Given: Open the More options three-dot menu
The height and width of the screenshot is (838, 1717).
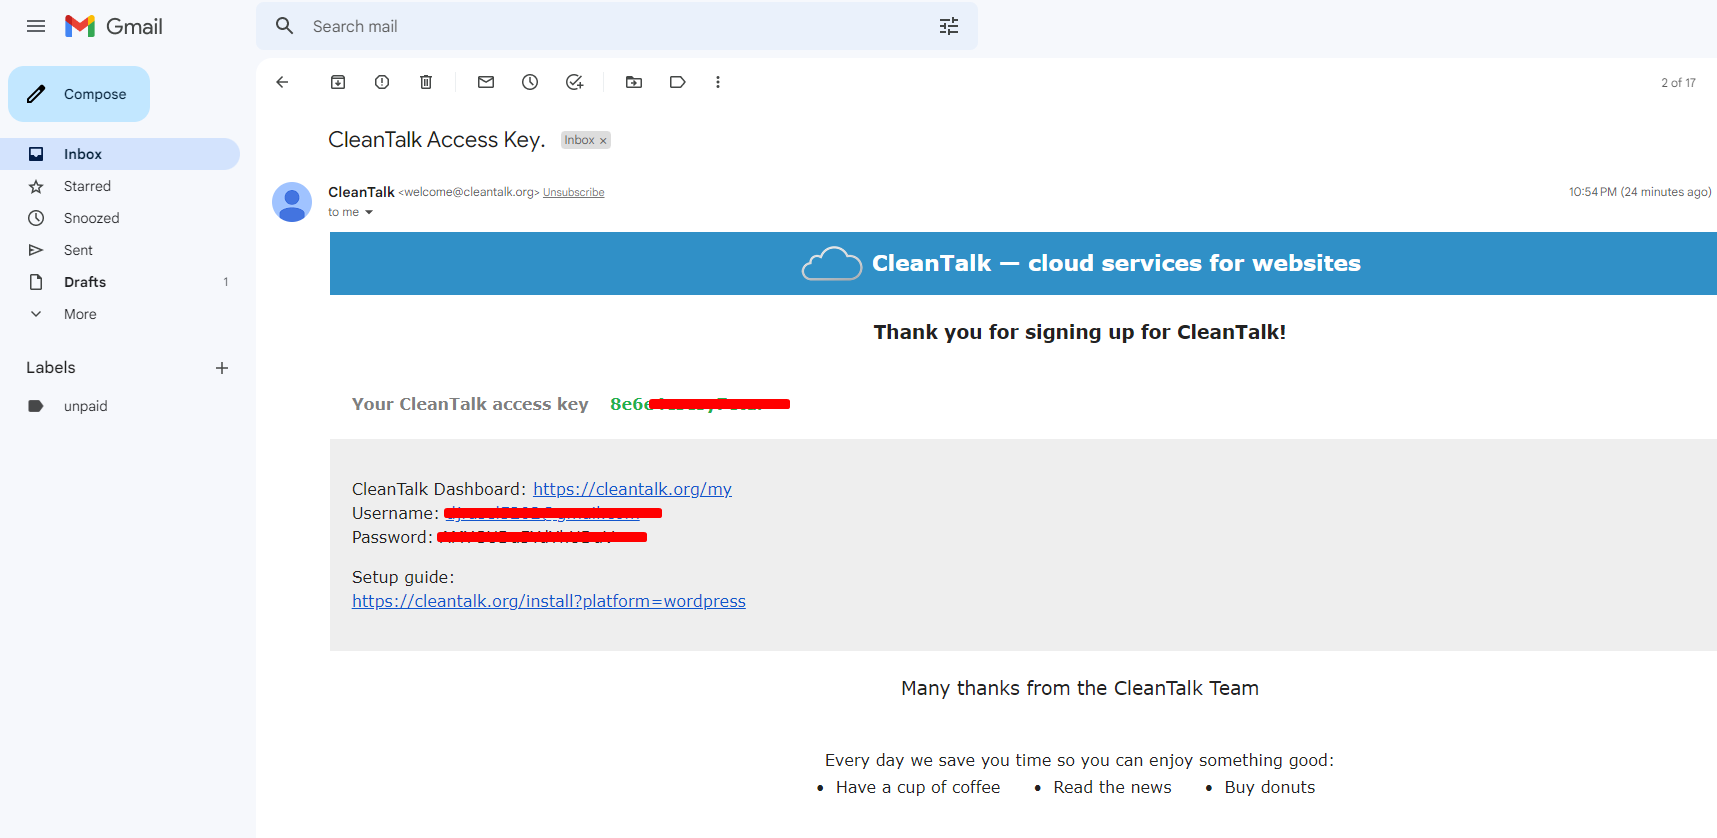Looking at the screenshot, I should 718,82.
